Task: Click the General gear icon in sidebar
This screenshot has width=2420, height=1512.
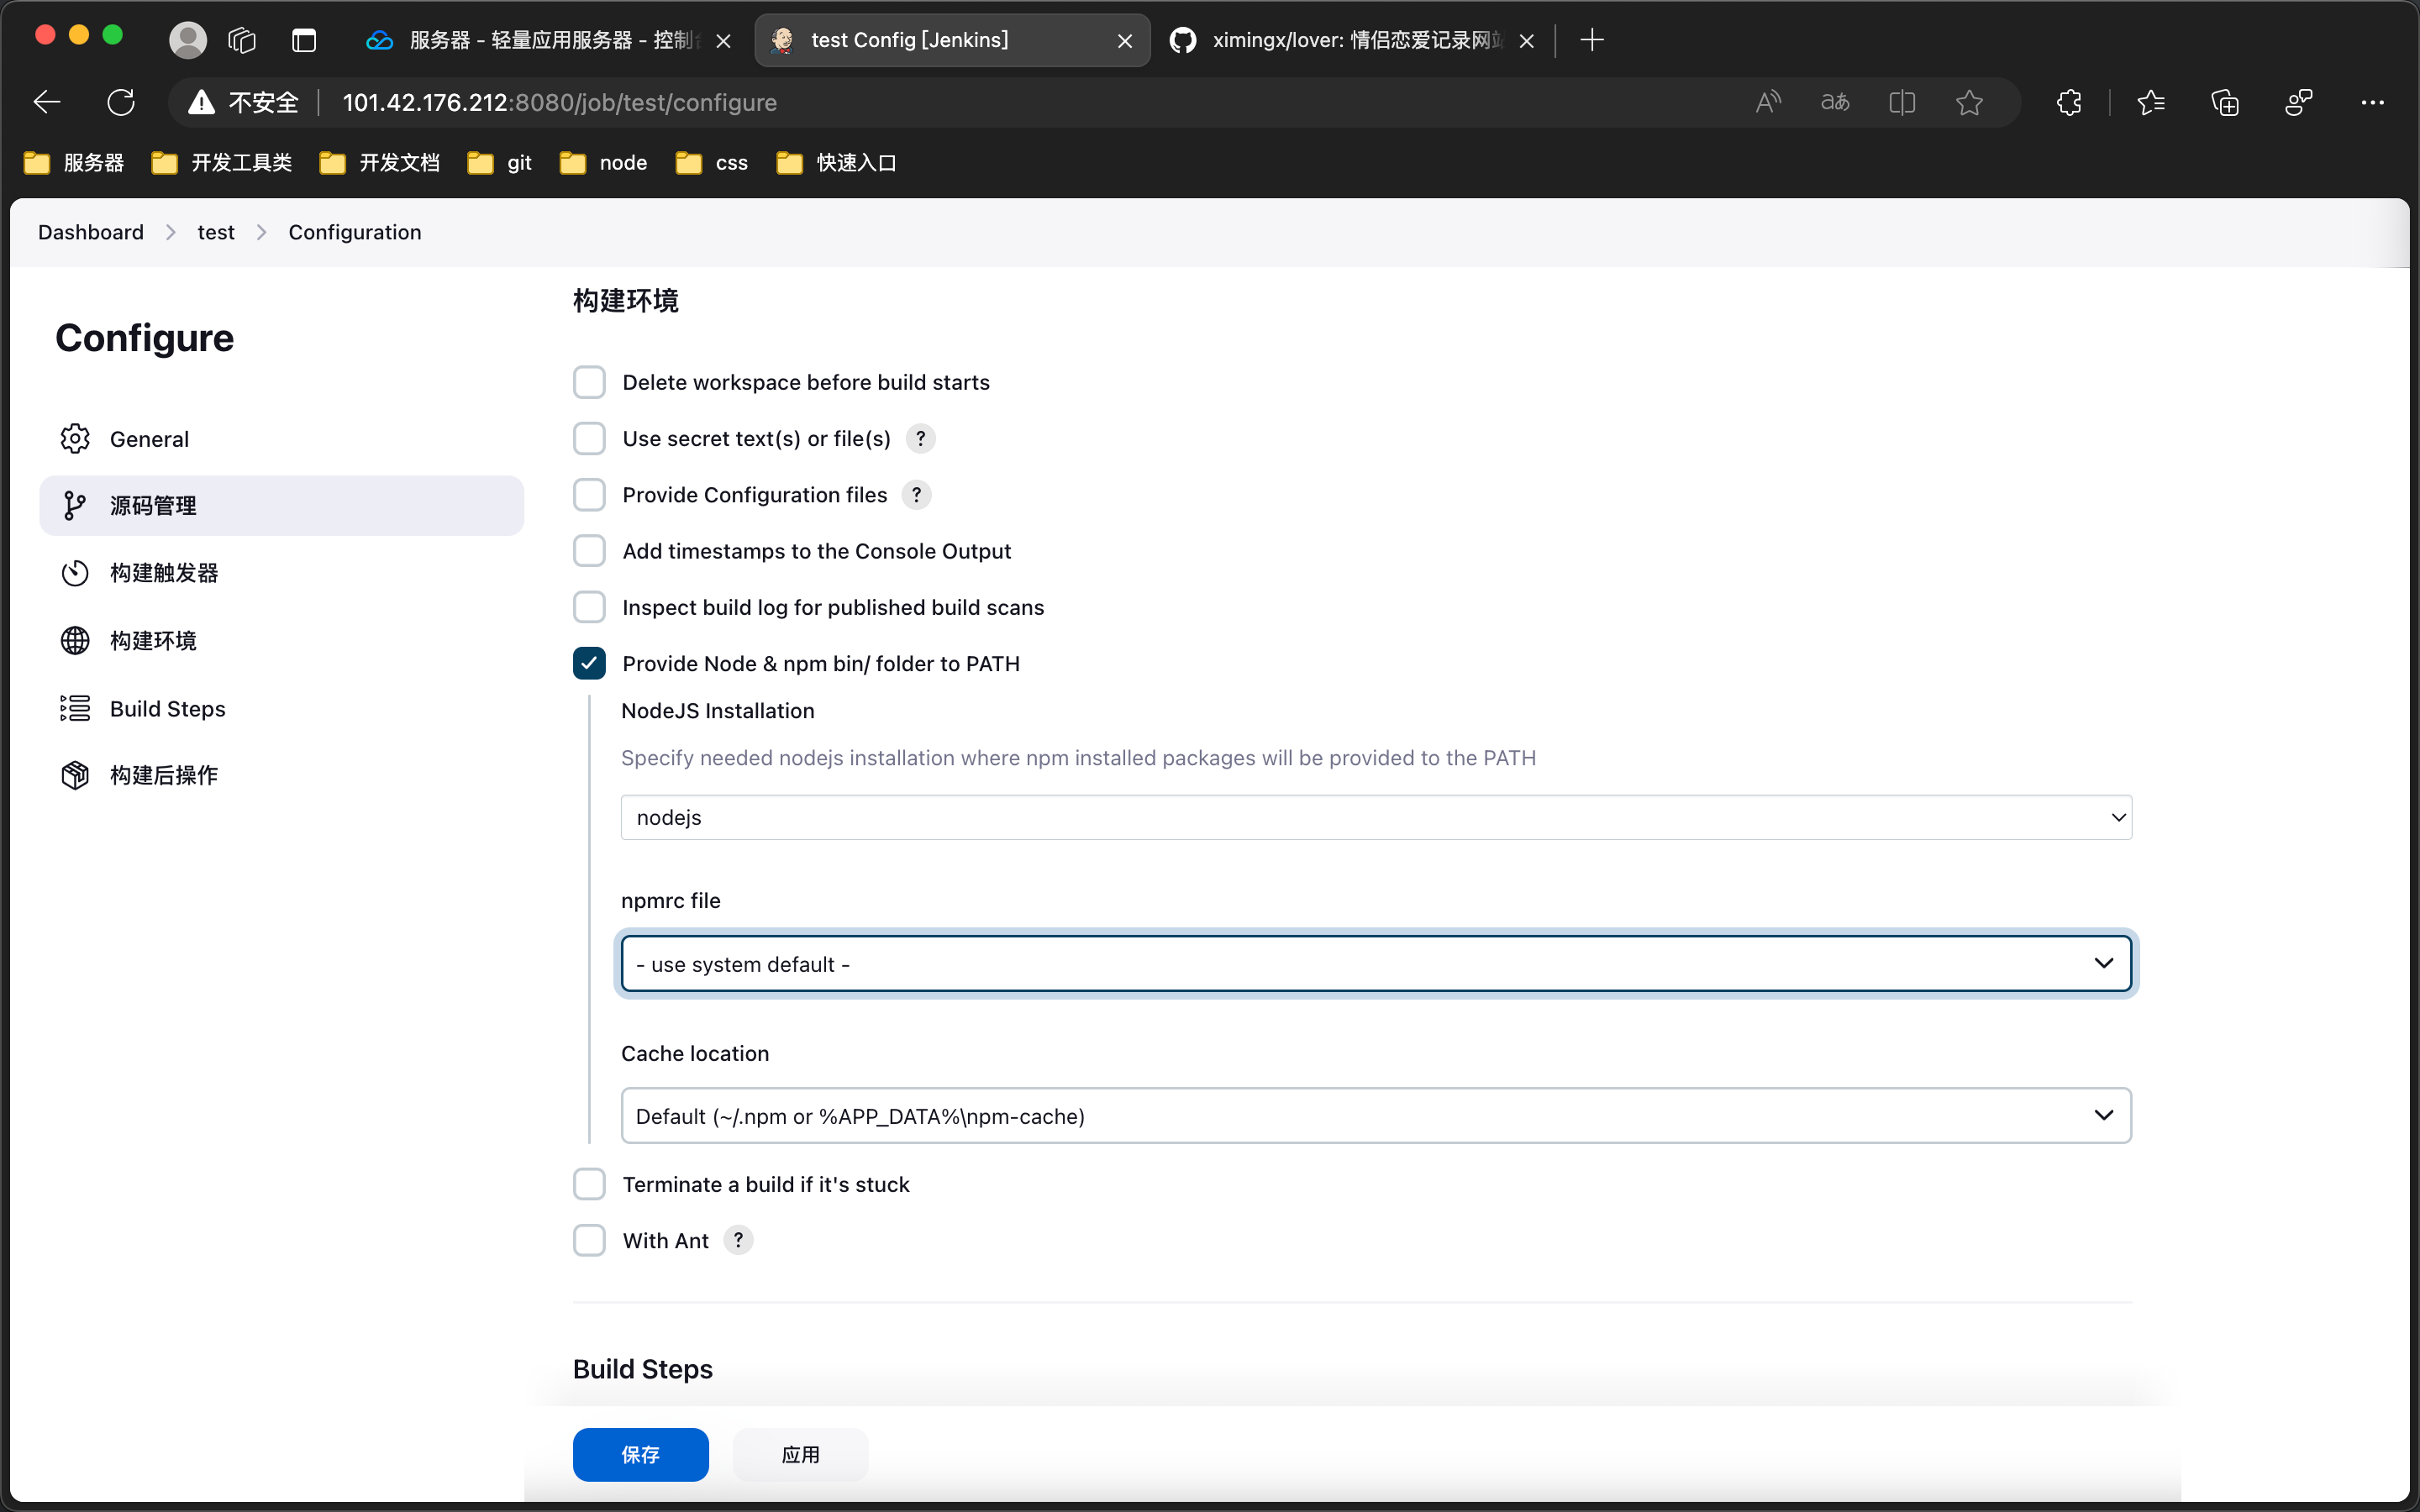Action: [75, 439]
